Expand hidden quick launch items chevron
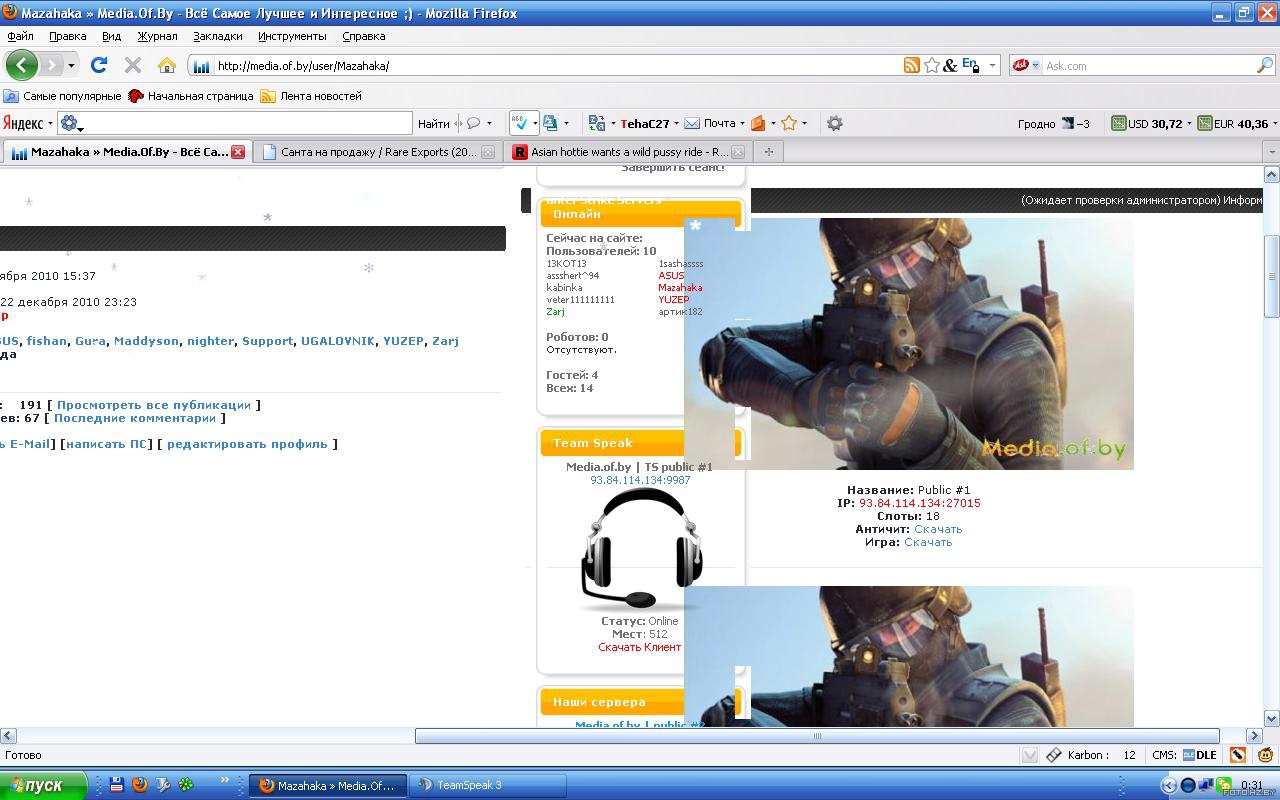The width and height of the screenshot is (1280, 800). click(x=225, y=781)
